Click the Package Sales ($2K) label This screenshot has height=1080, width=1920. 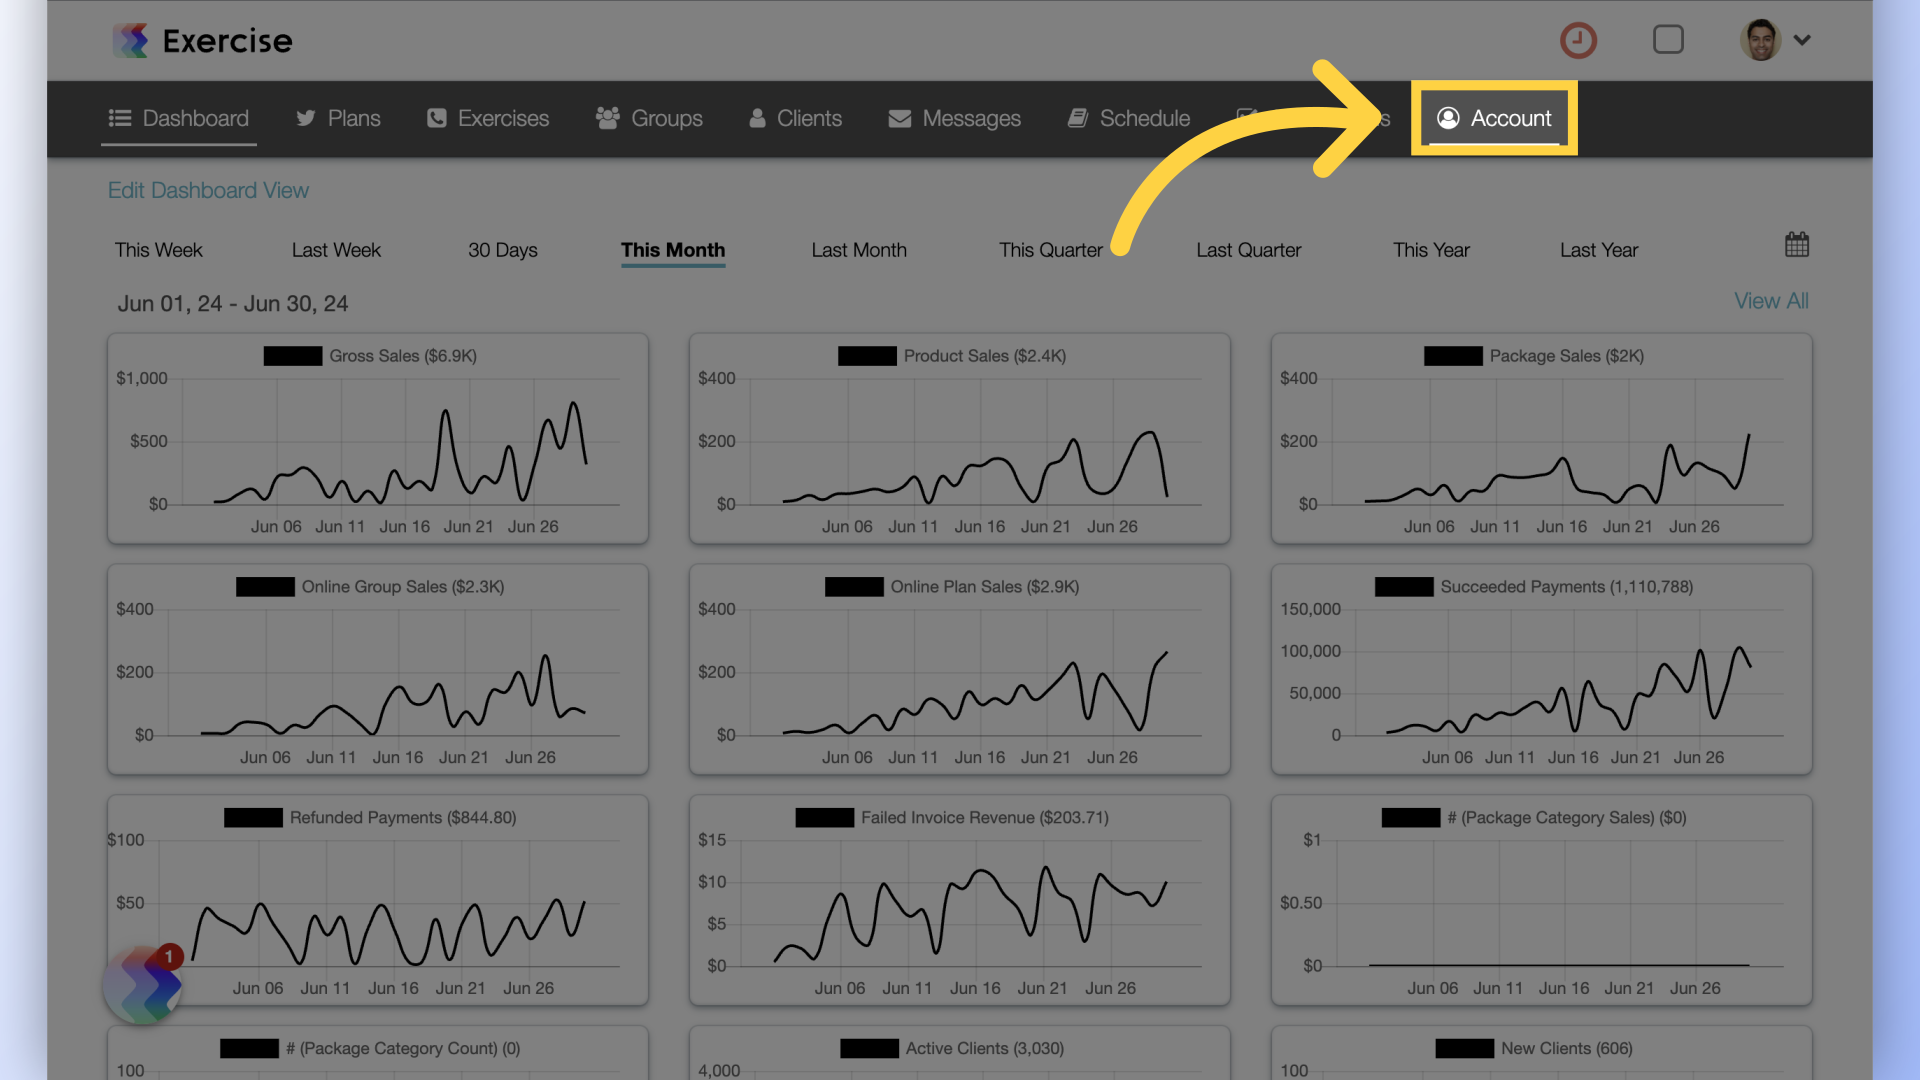(1567, 356)
